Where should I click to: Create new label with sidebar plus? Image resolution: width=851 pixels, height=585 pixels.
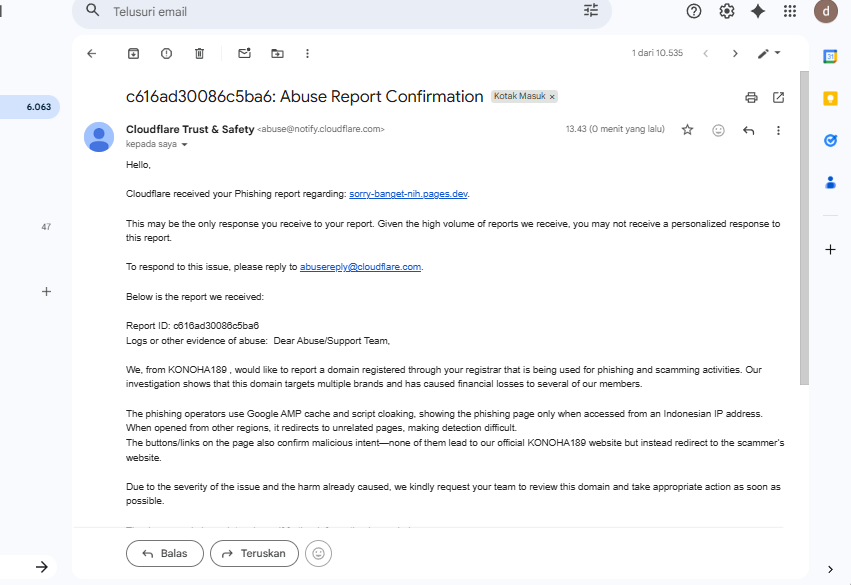[47, 292]
